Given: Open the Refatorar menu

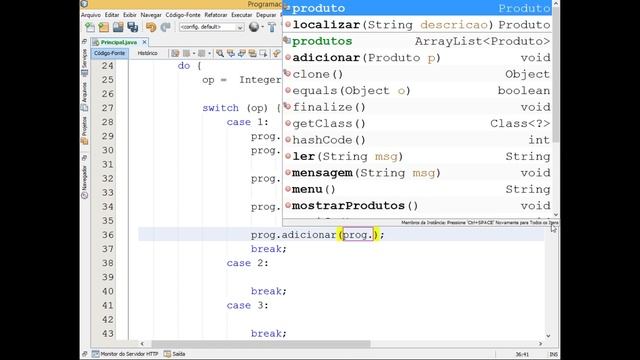Looking at the screenshot, I should tap(216, 15).
